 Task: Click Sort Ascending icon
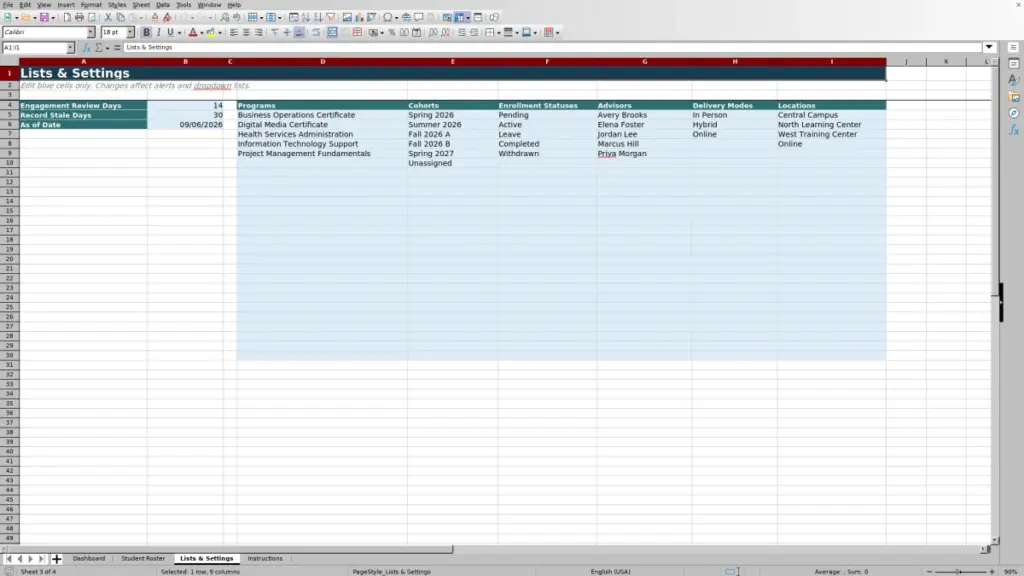tap(306, 18)
